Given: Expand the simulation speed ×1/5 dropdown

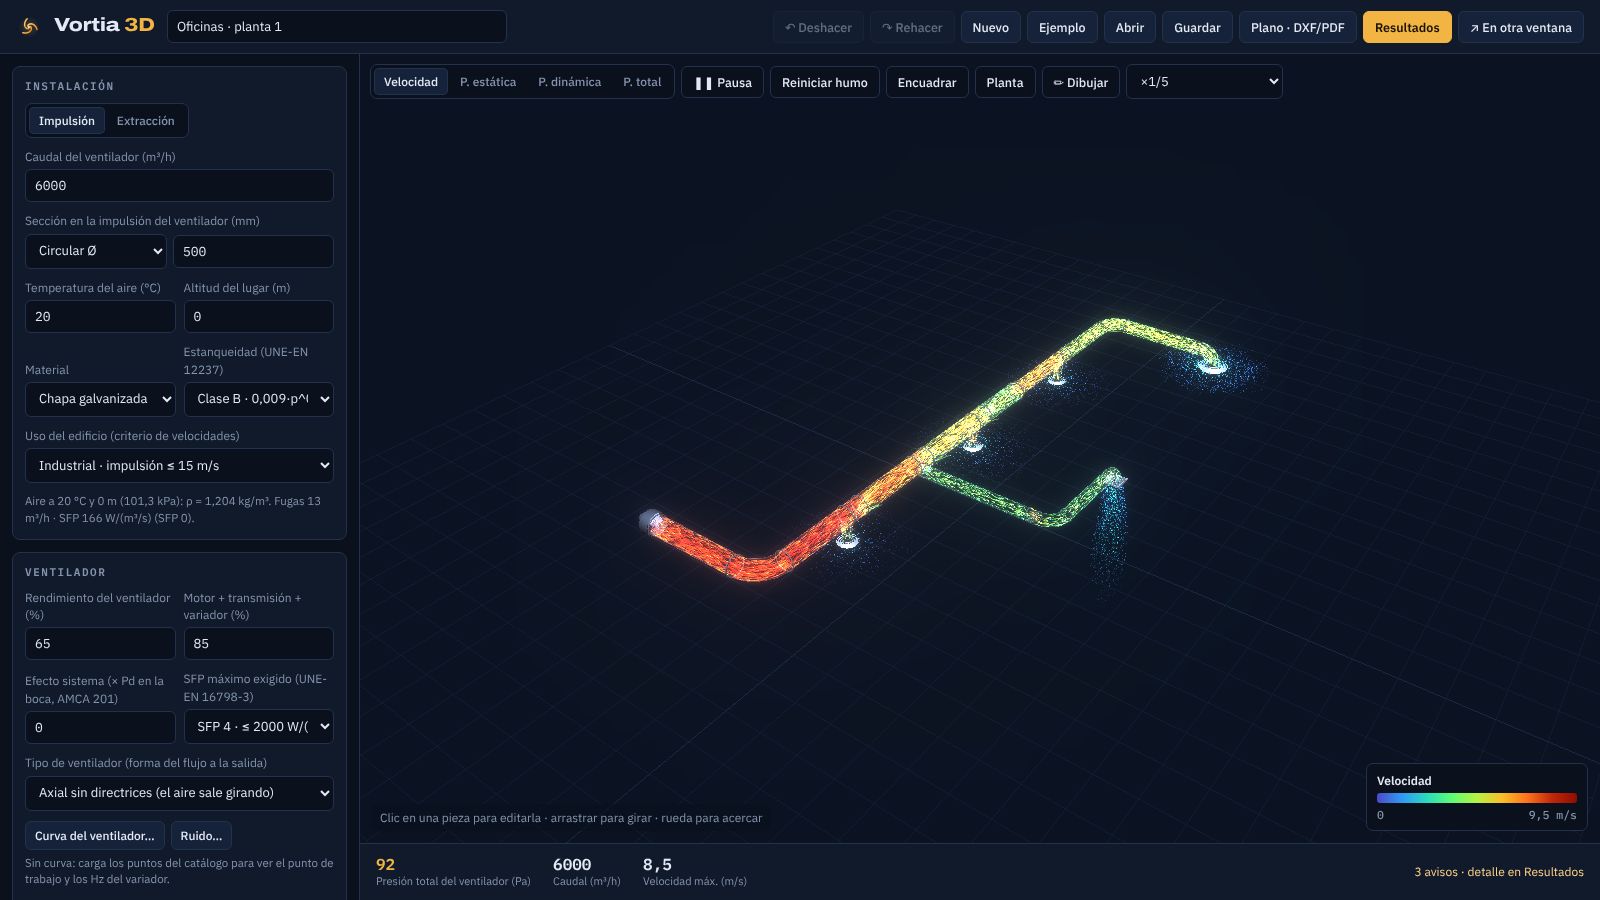Looking at the screenshot, I should pyautogui.click(x=1204, y=82).
